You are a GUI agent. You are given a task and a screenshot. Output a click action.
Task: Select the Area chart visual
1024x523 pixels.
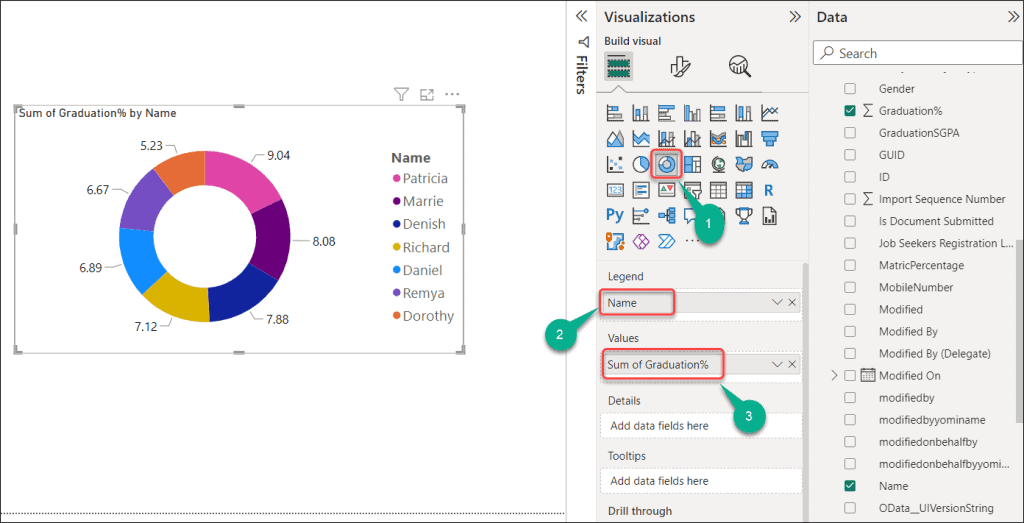[615, 138]
